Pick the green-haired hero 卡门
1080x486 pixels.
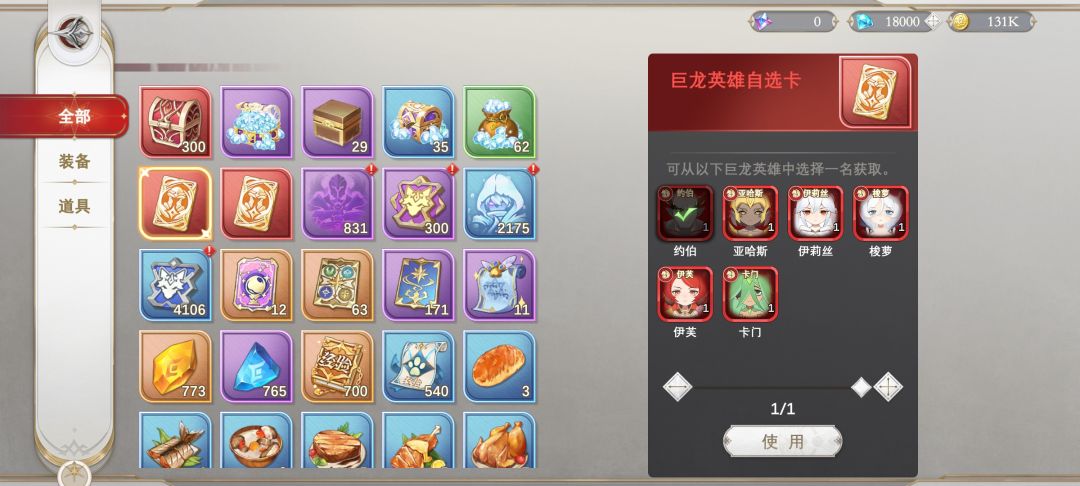tap(750, 294)
